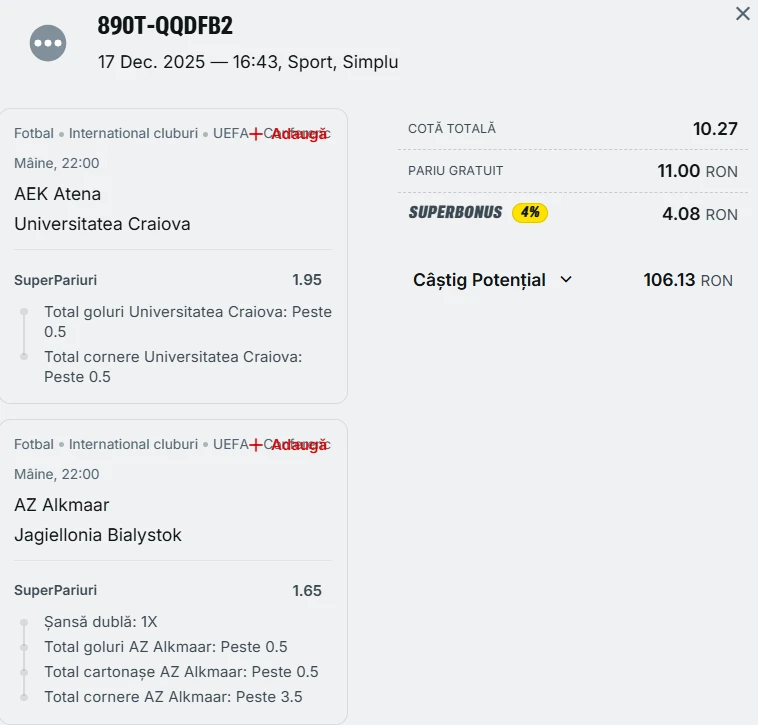Click the Șansă dublă: 1X selection

click(101, 621)
